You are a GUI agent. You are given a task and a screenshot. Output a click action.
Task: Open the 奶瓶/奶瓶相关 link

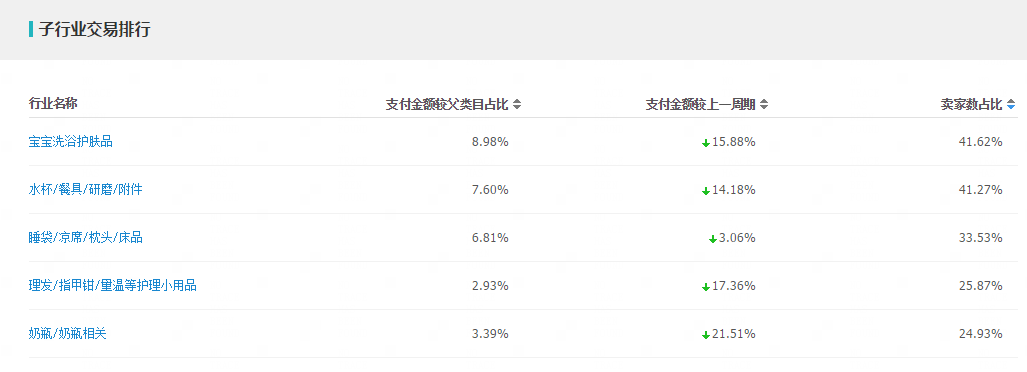pyautogui.click(x=67, y=333)
